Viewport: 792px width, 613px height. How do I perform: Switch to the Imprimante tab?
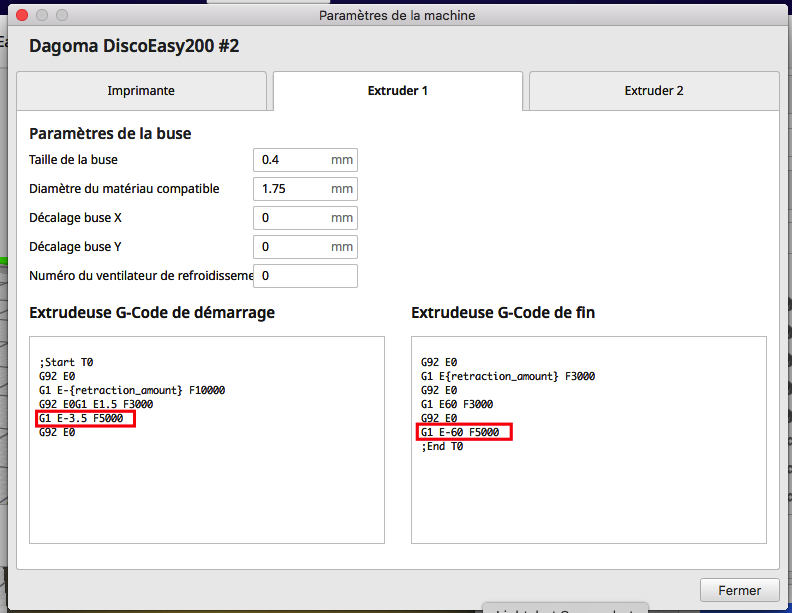[x=141, y=91]
